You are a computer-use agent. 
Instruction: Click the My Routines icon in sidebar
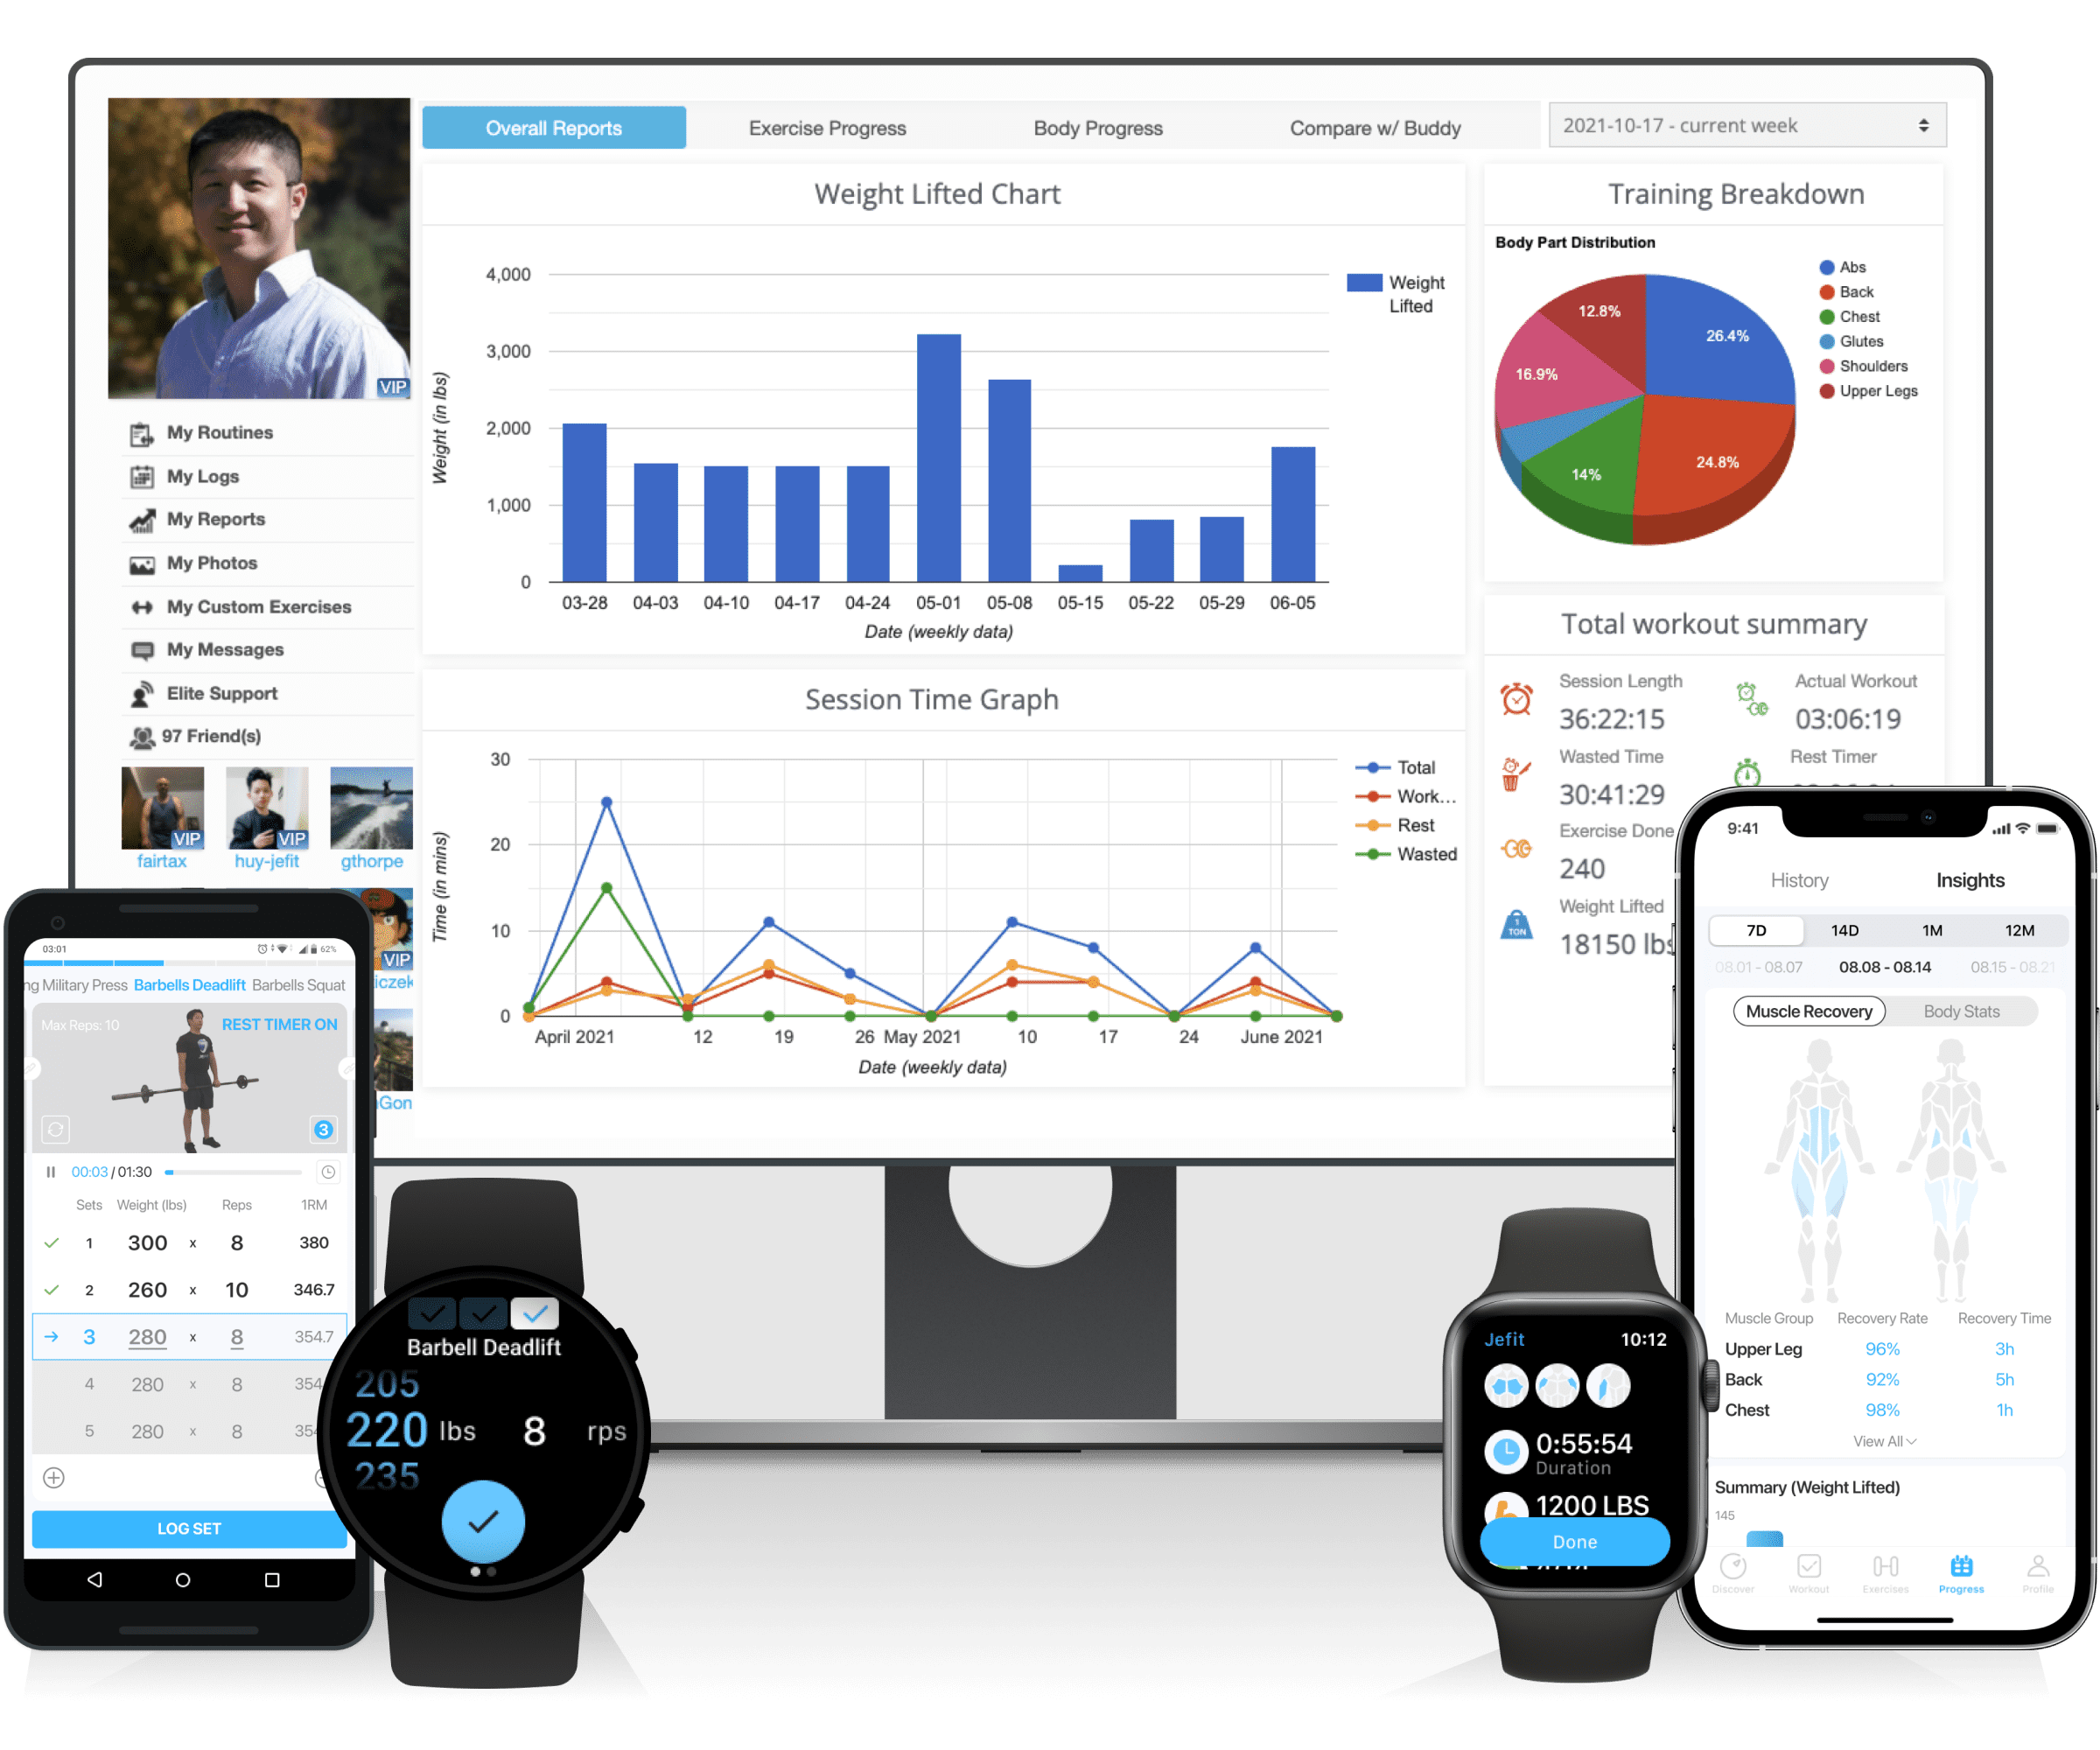tap(141, 433)
